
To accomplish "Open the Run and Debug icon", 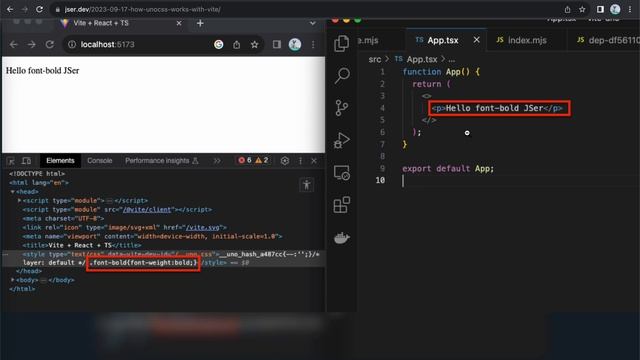I will [342, 140].
